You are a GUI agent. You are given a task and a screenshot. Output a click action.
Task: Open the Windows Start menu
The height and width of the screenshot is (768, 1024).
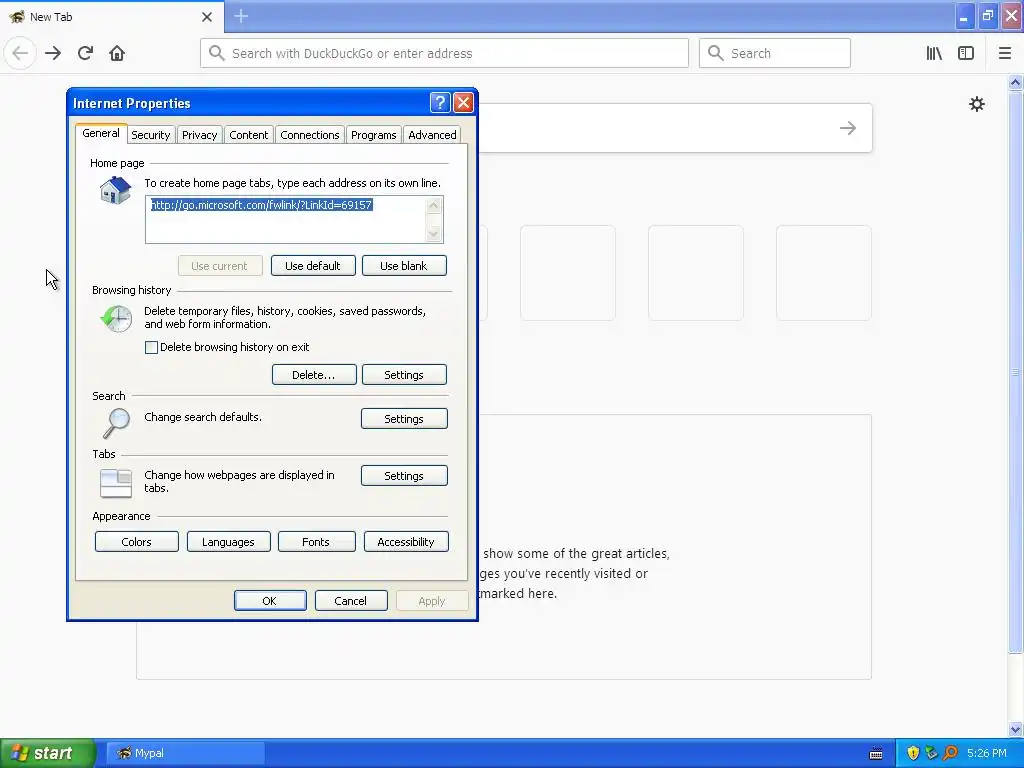tap(48, 753)
